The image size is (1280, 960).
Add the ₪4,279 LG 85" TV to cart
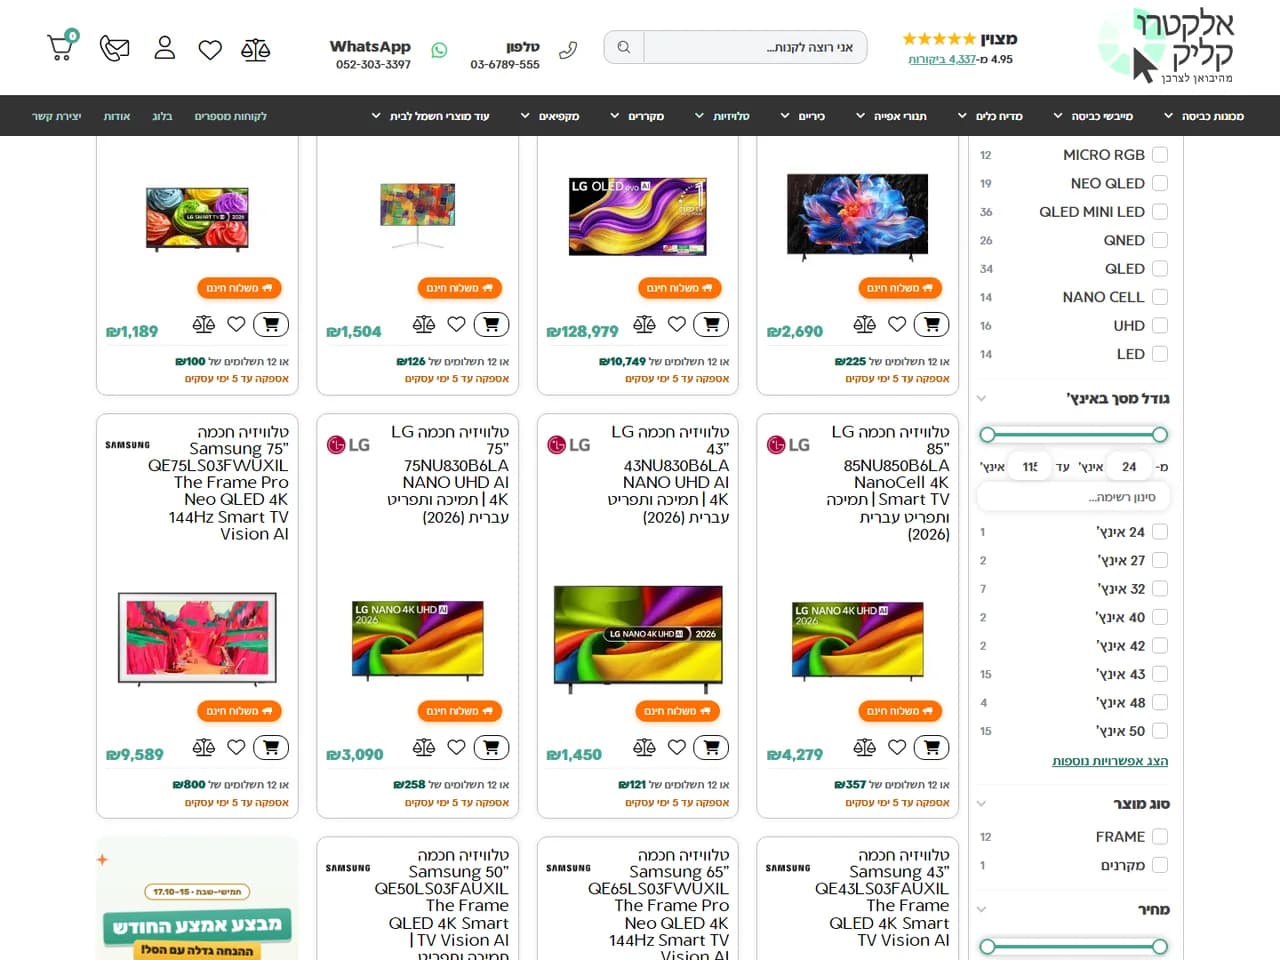931,747
